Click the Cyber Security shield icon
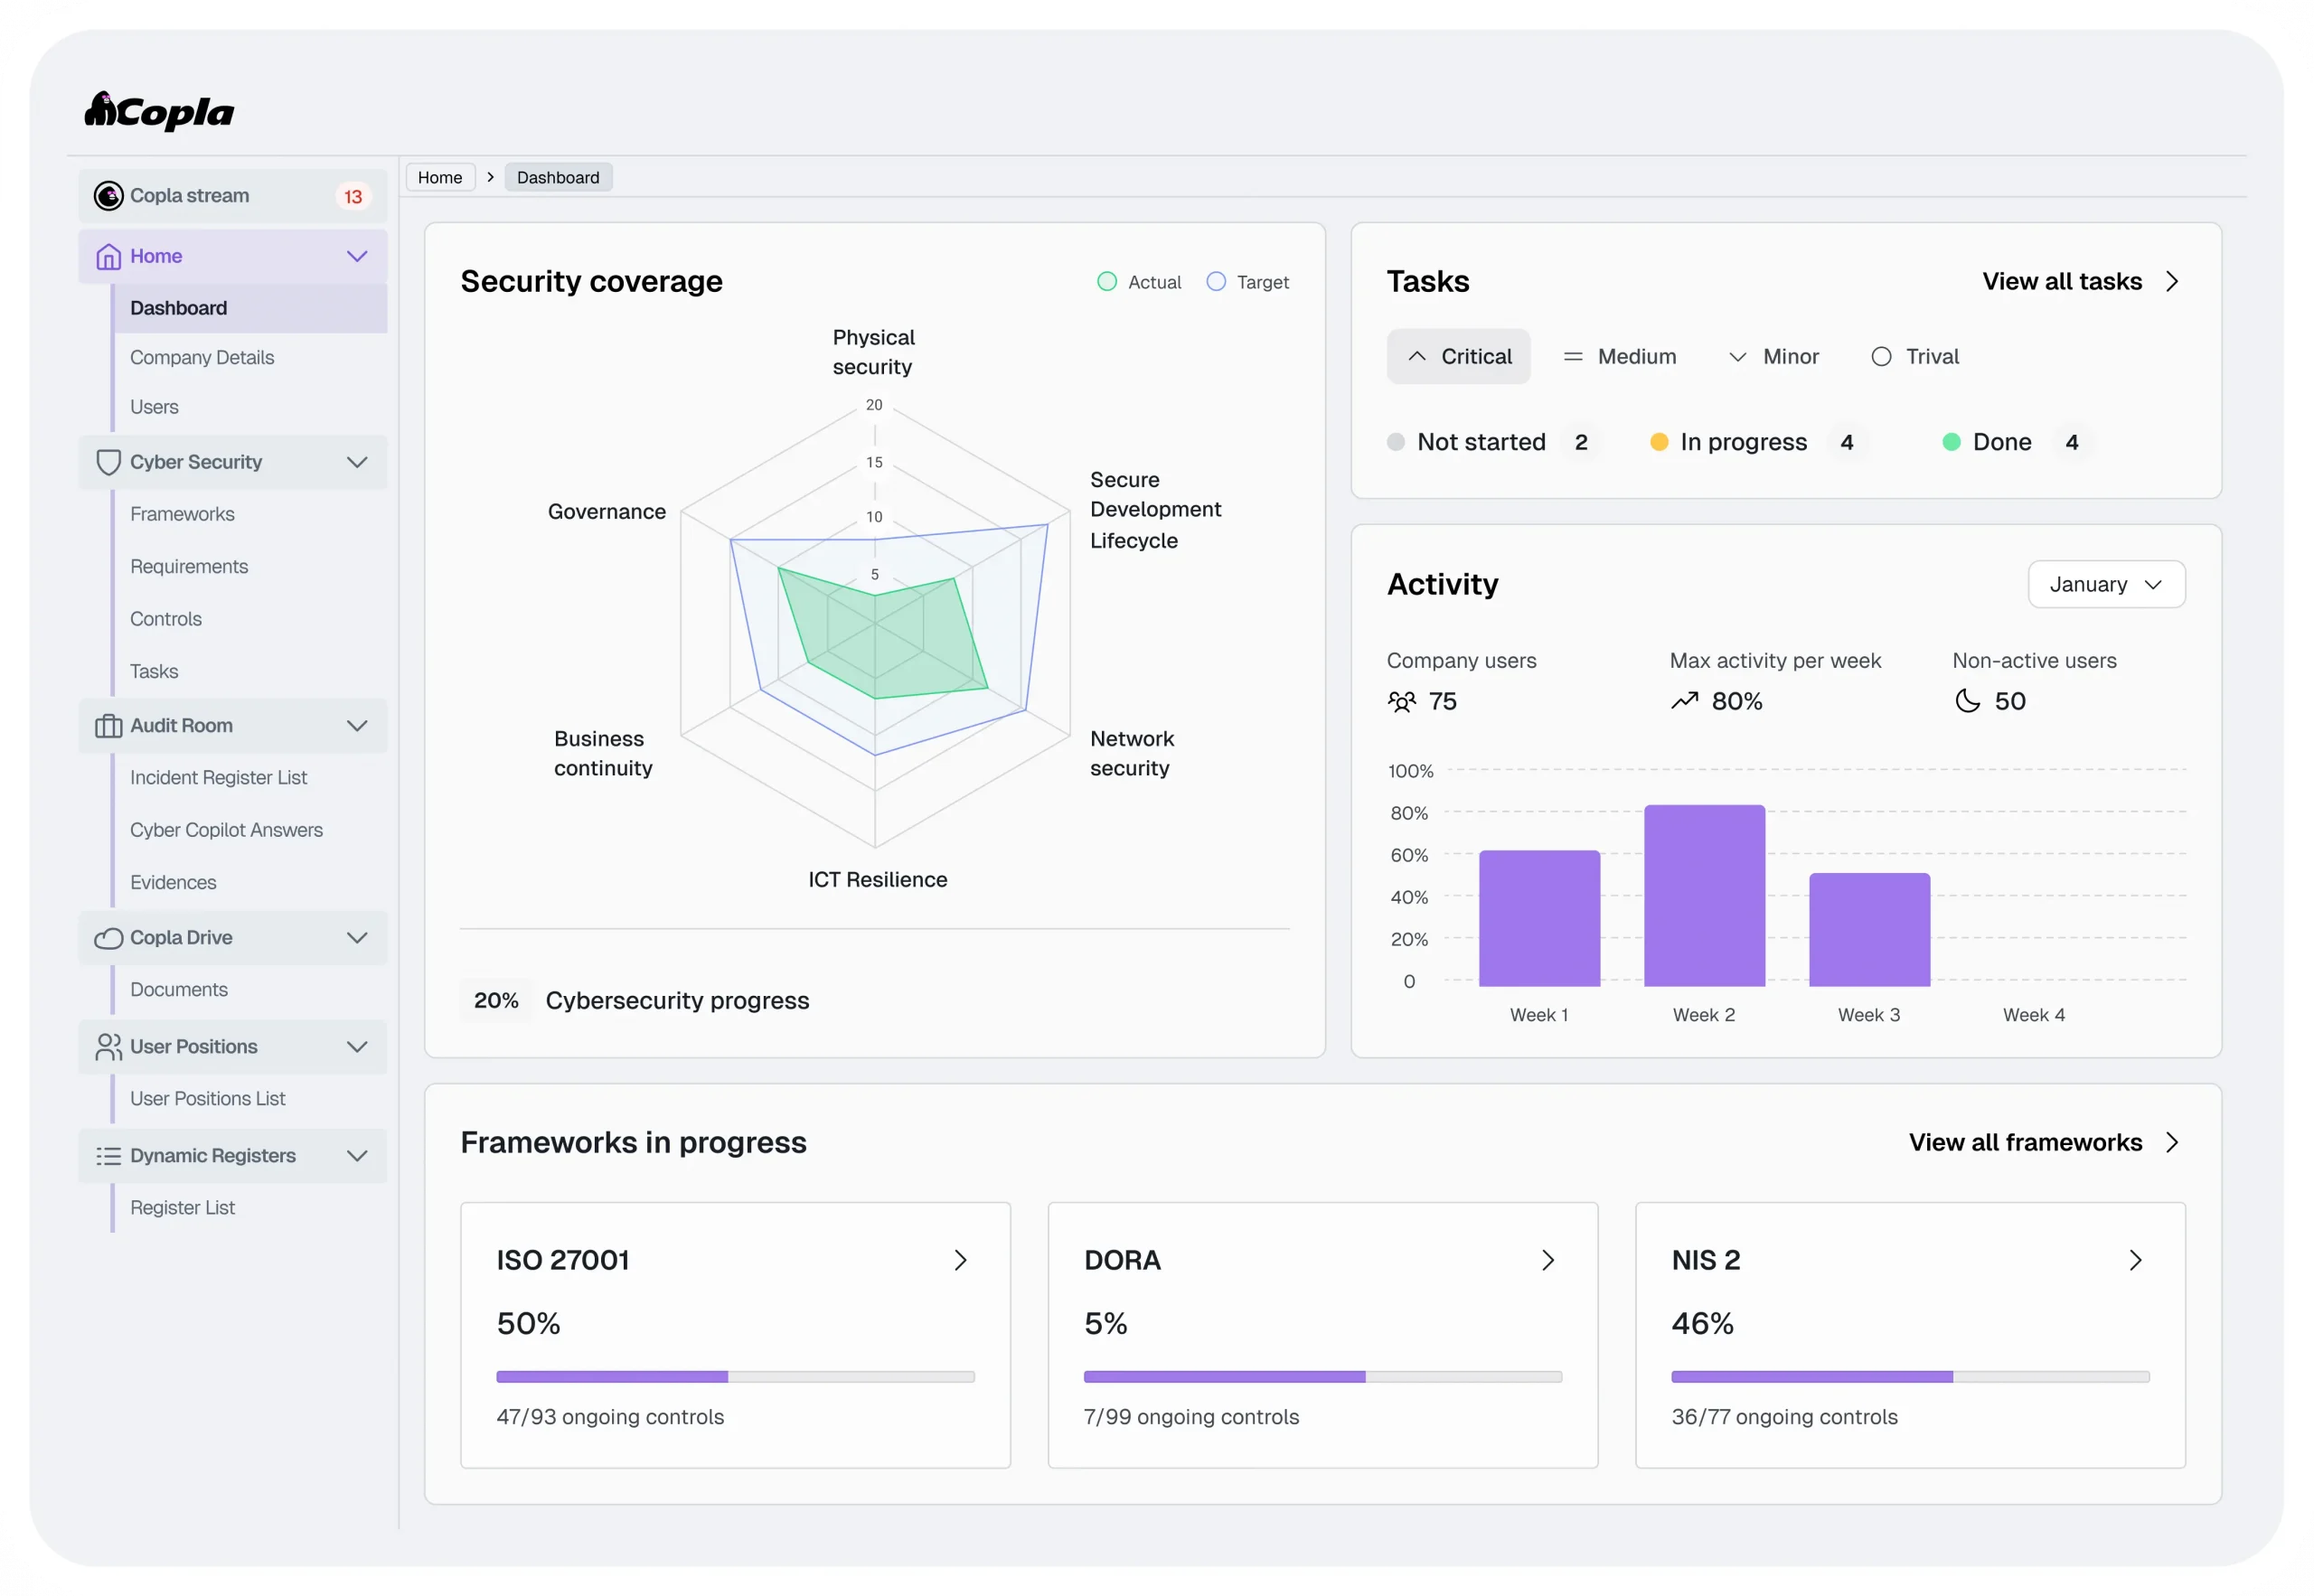Screen dimensions: 2314x1596 tap(108, 462)
